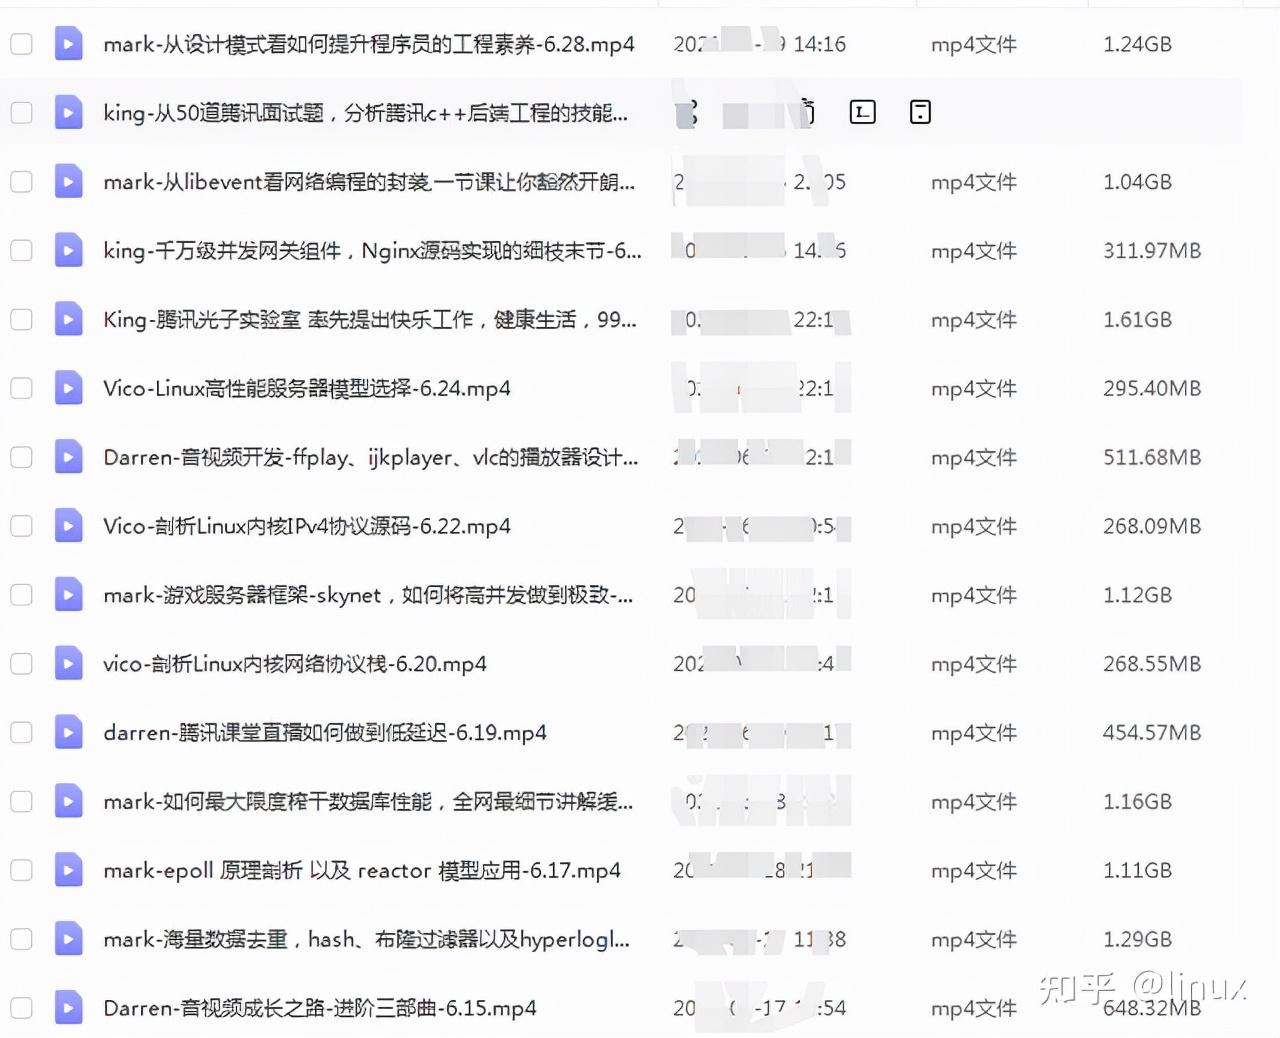
Task: Tick the checkbox for mark-海量数据去重 file
Action: [x=21, y=939]
